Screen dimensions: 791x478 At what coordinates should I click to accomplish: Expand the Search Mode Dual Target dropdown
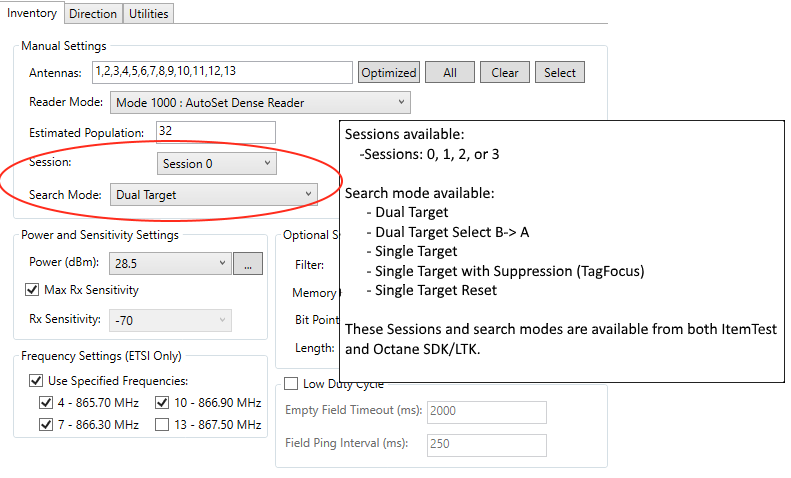pos(214,195)
